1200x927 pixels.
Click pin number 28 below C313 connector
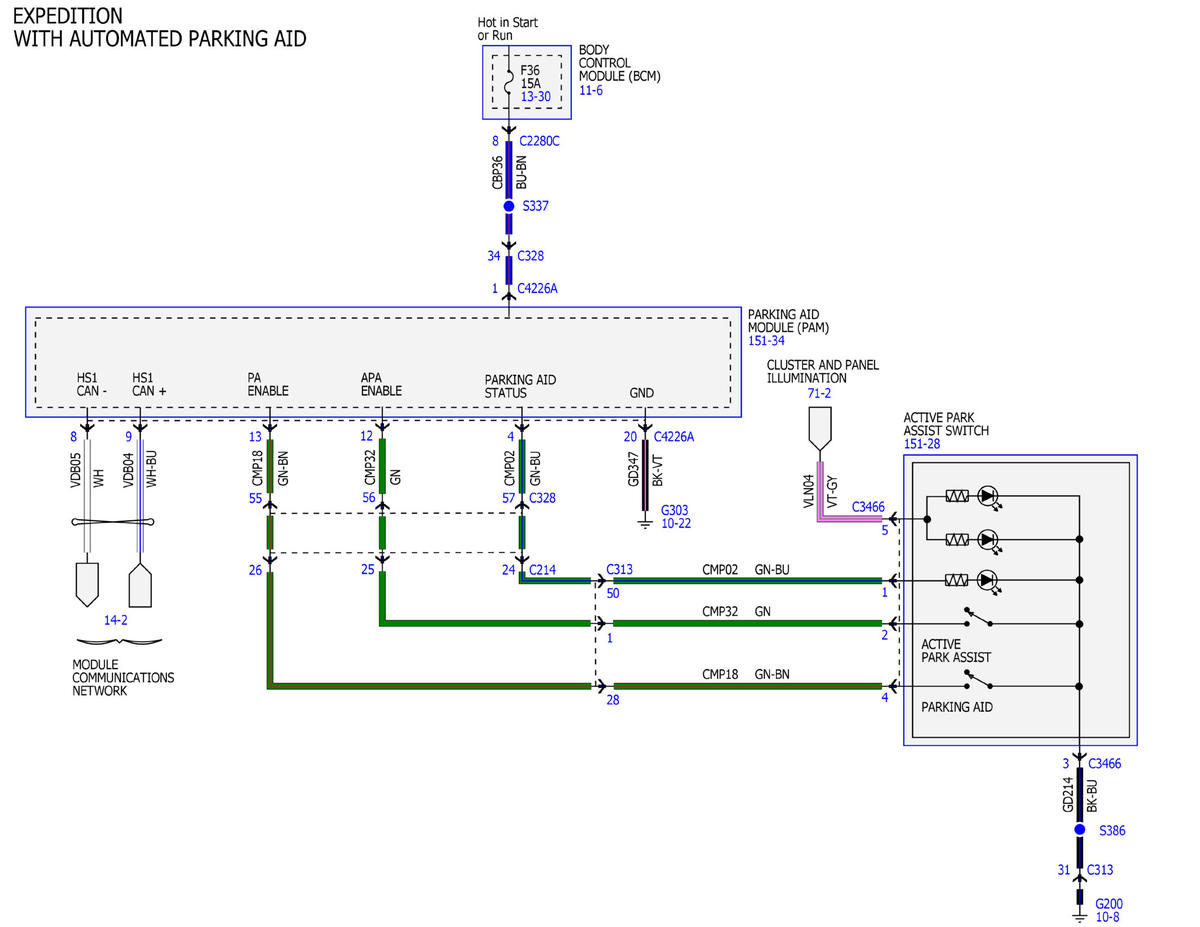(613, 700)
